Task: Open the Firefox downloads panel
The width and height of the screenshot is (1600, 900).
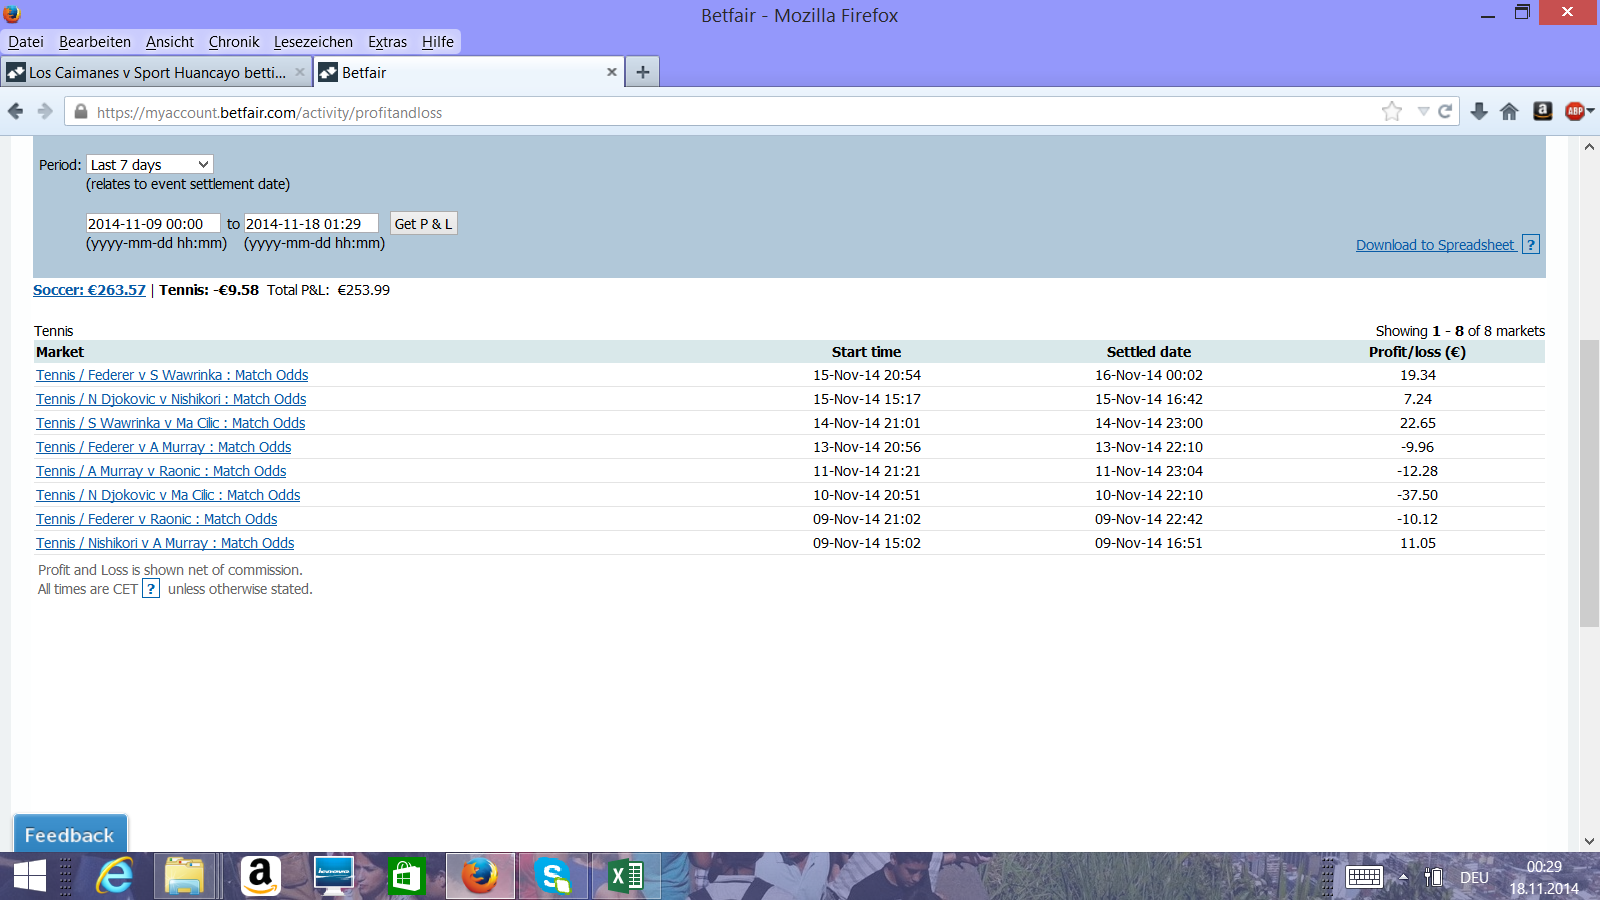Action: pyautogui.click(x=1479, y=112)
